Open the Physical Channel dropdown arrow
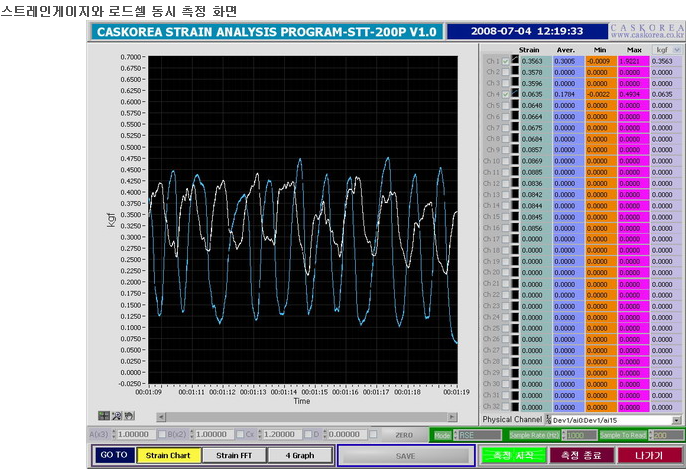 677,420
